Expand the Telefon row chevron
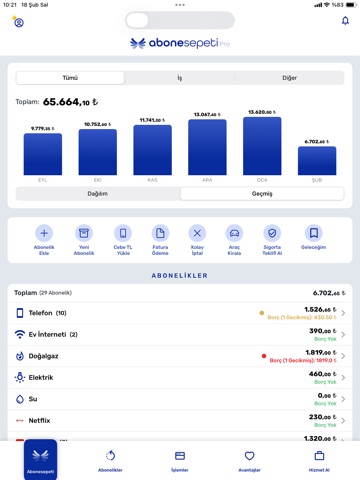The width and height of the screenshot is (360, 480). (343, 313)
